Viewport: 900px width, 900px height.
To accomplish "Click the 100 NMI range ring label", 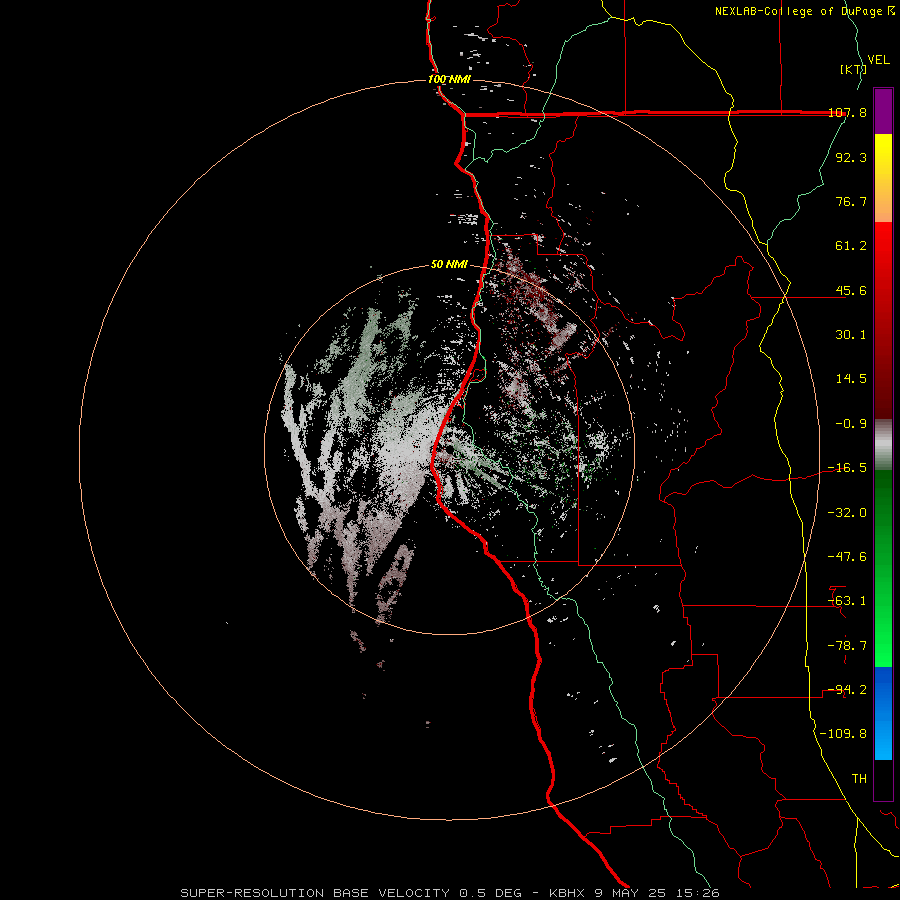I will point(449,79).
